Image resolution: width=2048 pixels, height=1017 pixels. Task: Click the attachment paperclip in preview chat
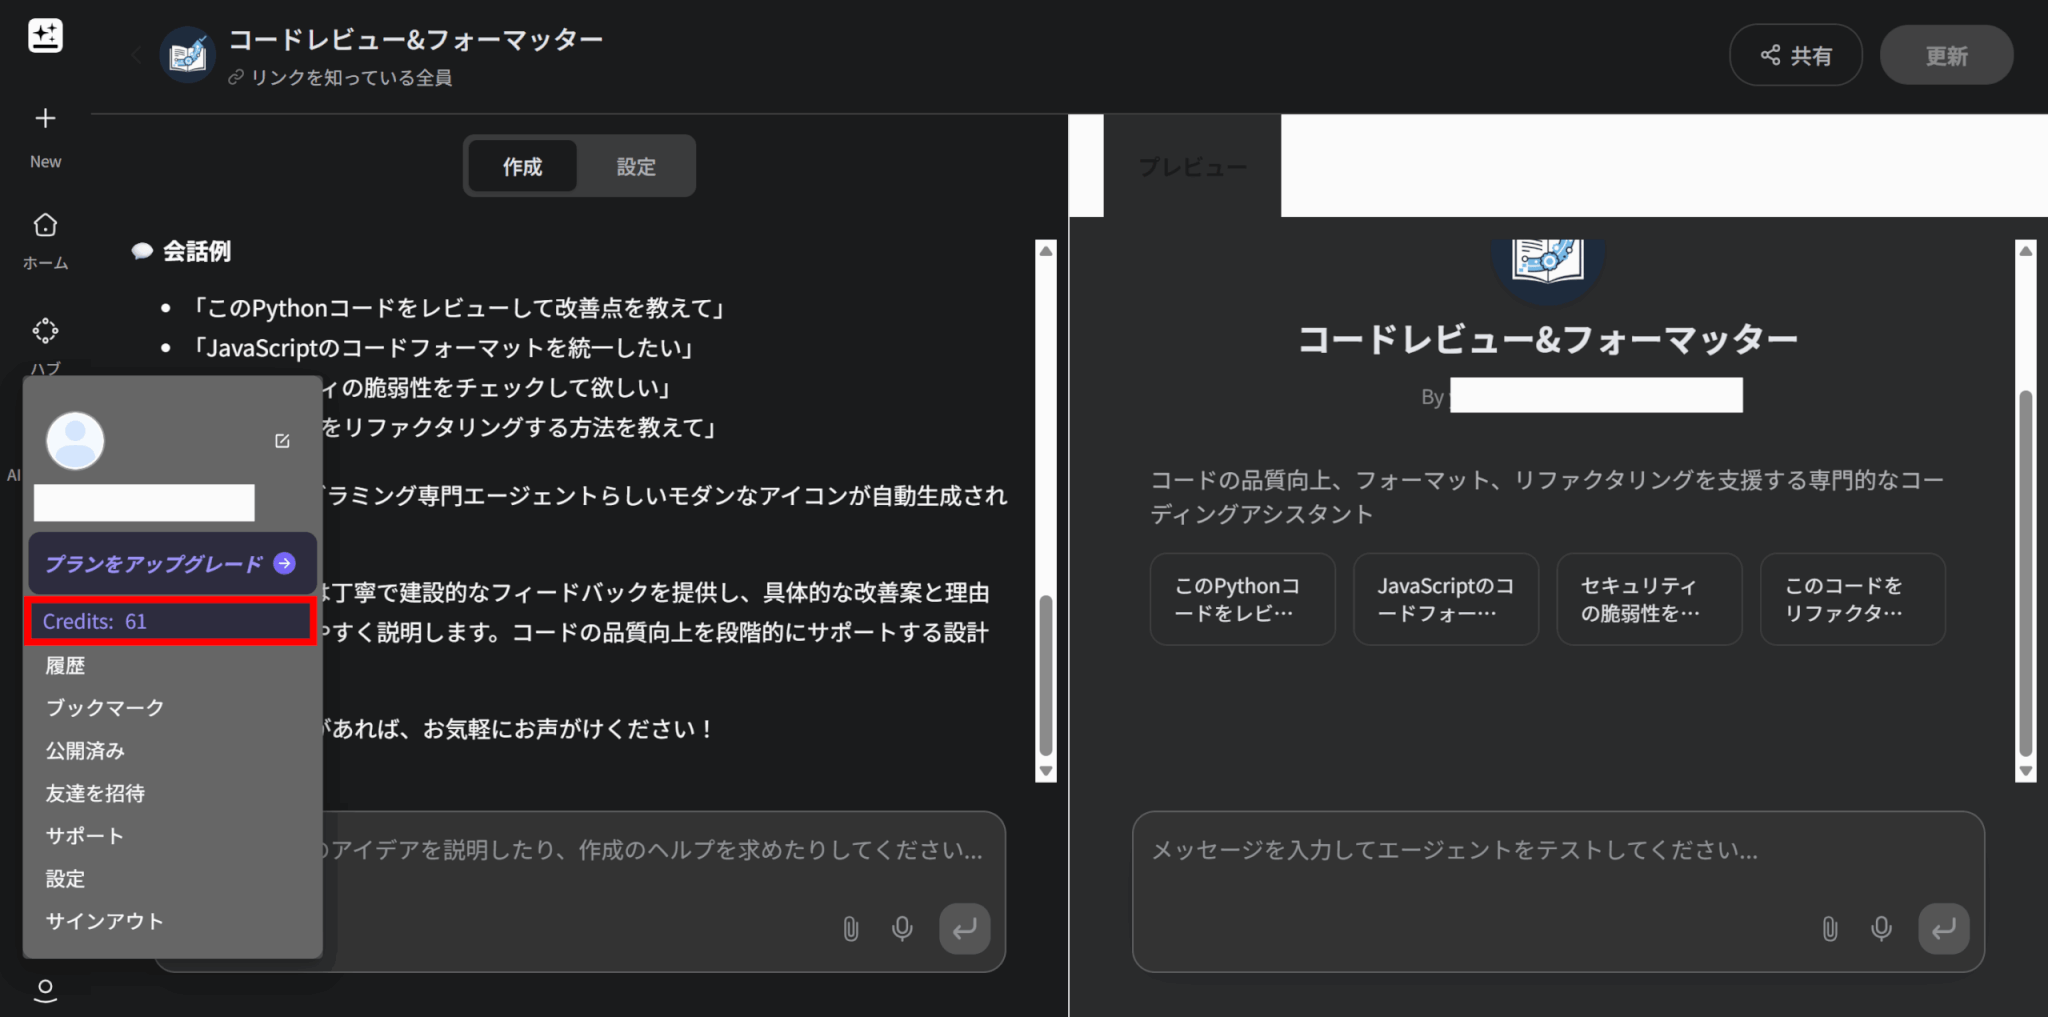click(x=1829, y=929)
